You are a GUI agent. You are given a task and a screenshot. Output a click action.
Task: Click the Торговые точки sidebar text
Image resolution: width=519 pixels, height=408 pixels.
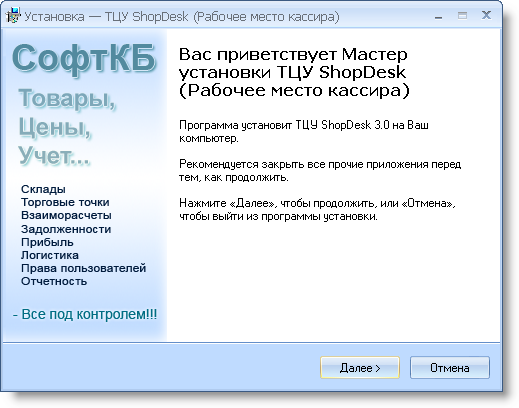tap(65, 202)
